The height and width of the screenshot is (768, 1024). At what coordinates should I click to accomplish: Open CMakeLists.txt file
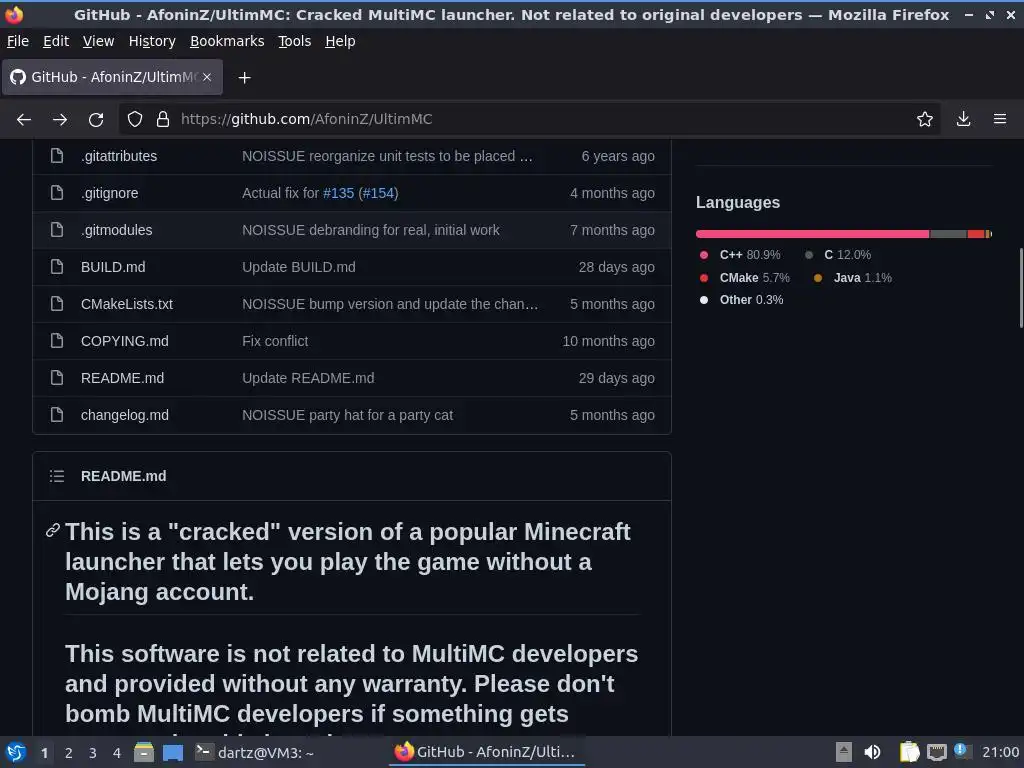[x=127, y=304]
